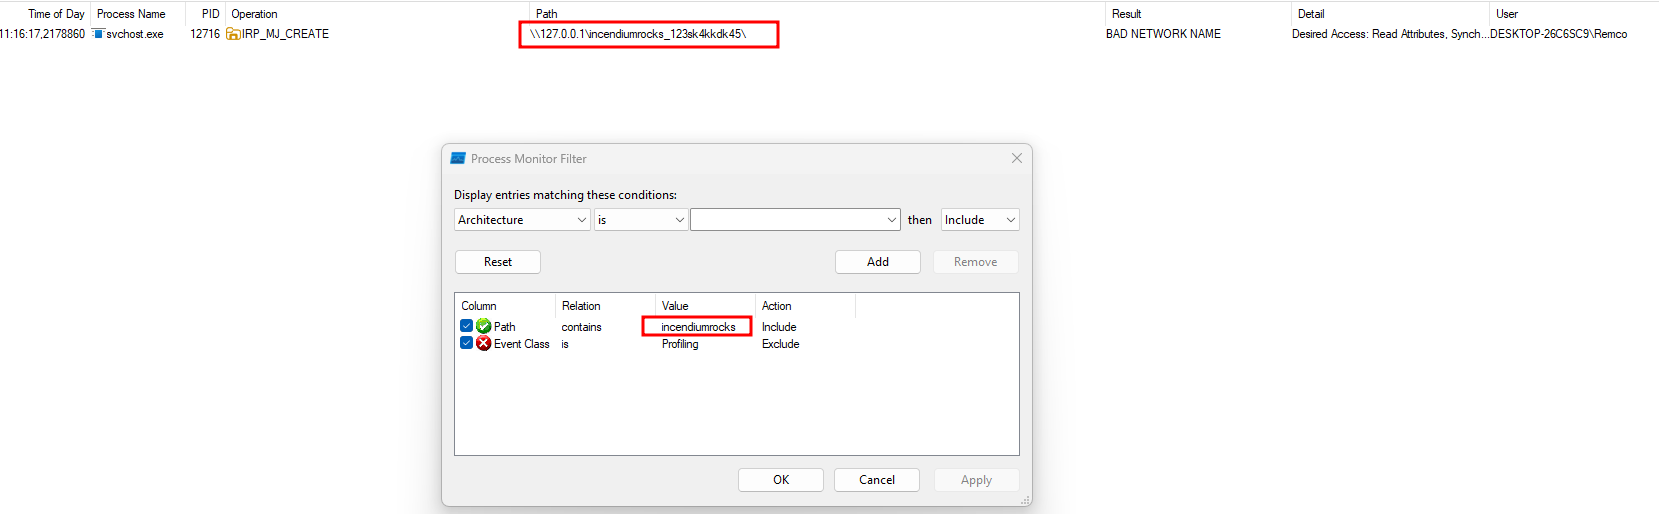1659x514 pixels.
Task: Uncheck the Path contains filter checkbox
Action: [467, 327]
